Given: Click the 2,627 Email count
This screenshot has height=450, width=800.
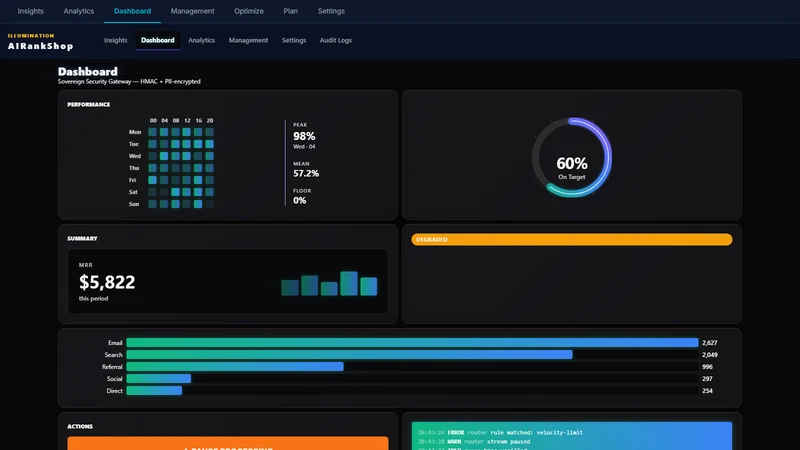Looking at the screenshot, I should click(710, 343).
